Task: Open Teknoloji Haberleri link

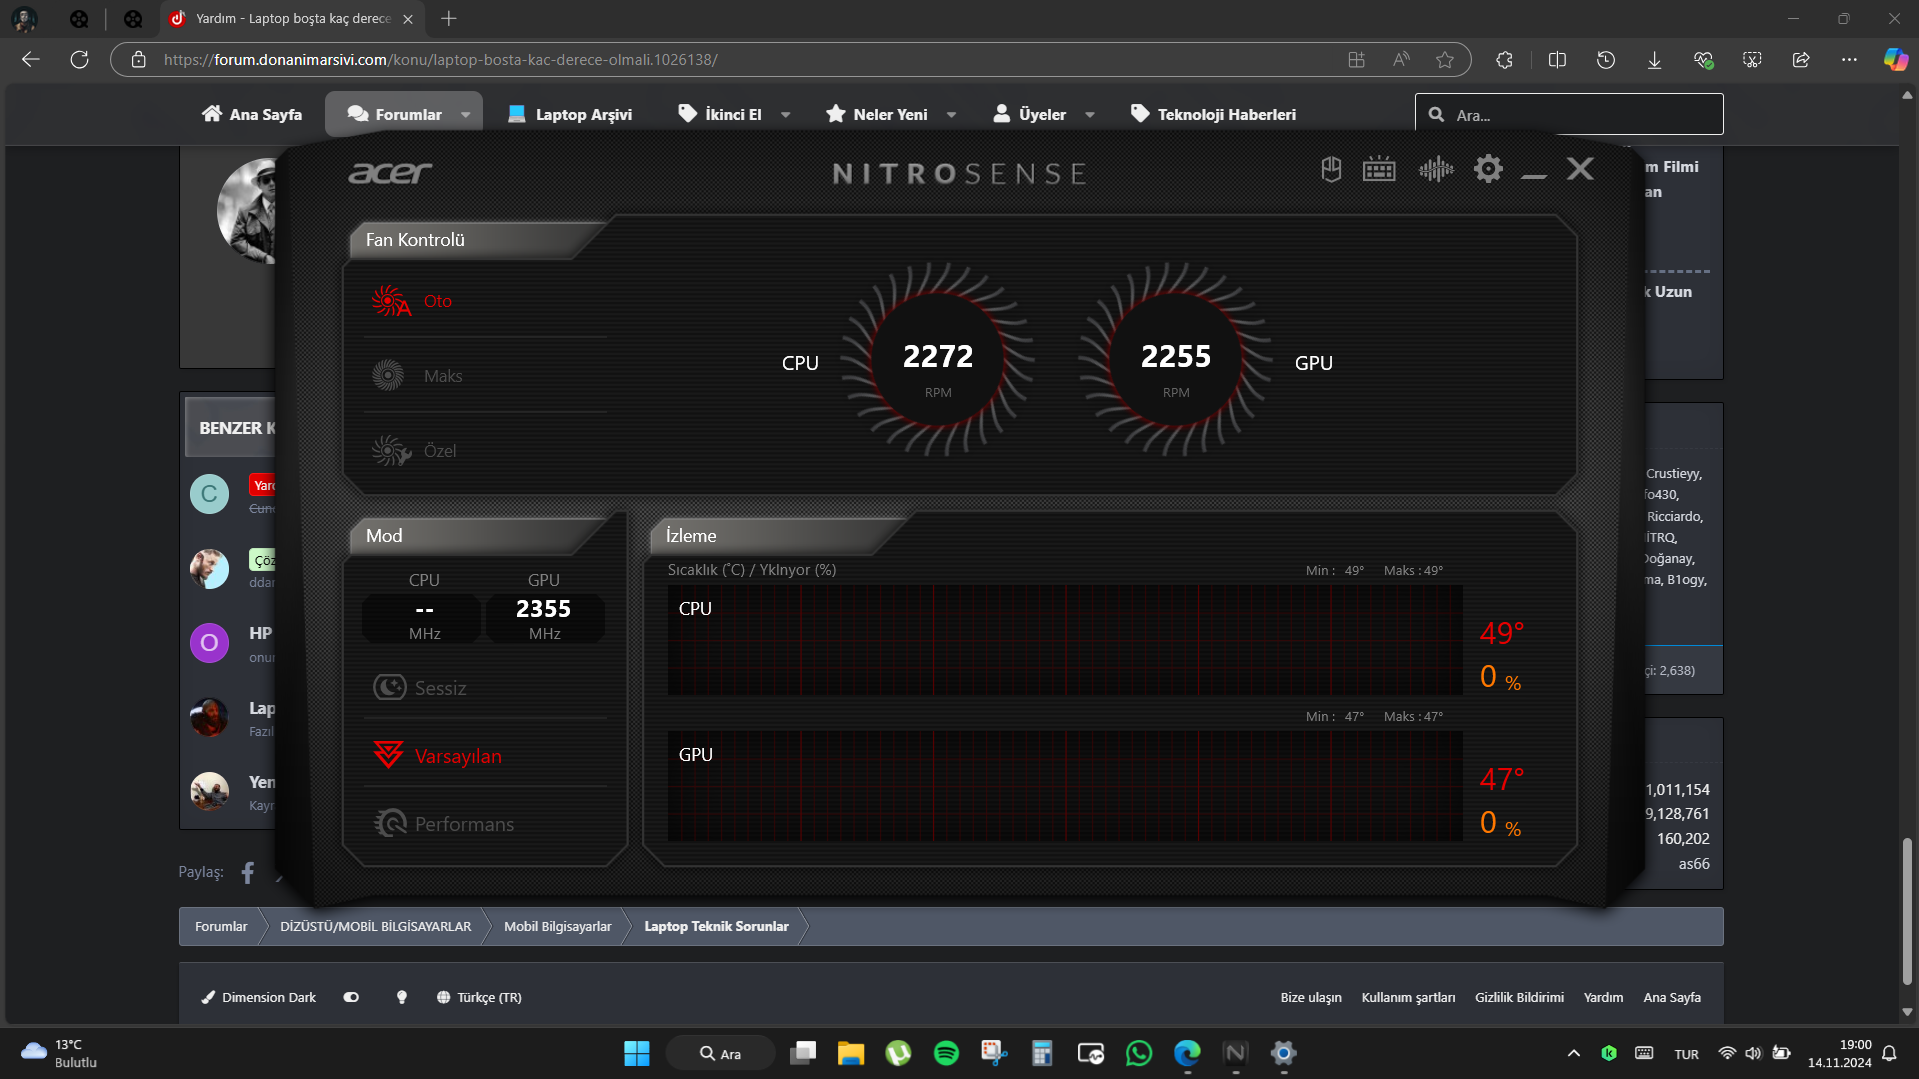Action: click(x=1213, y=114)
